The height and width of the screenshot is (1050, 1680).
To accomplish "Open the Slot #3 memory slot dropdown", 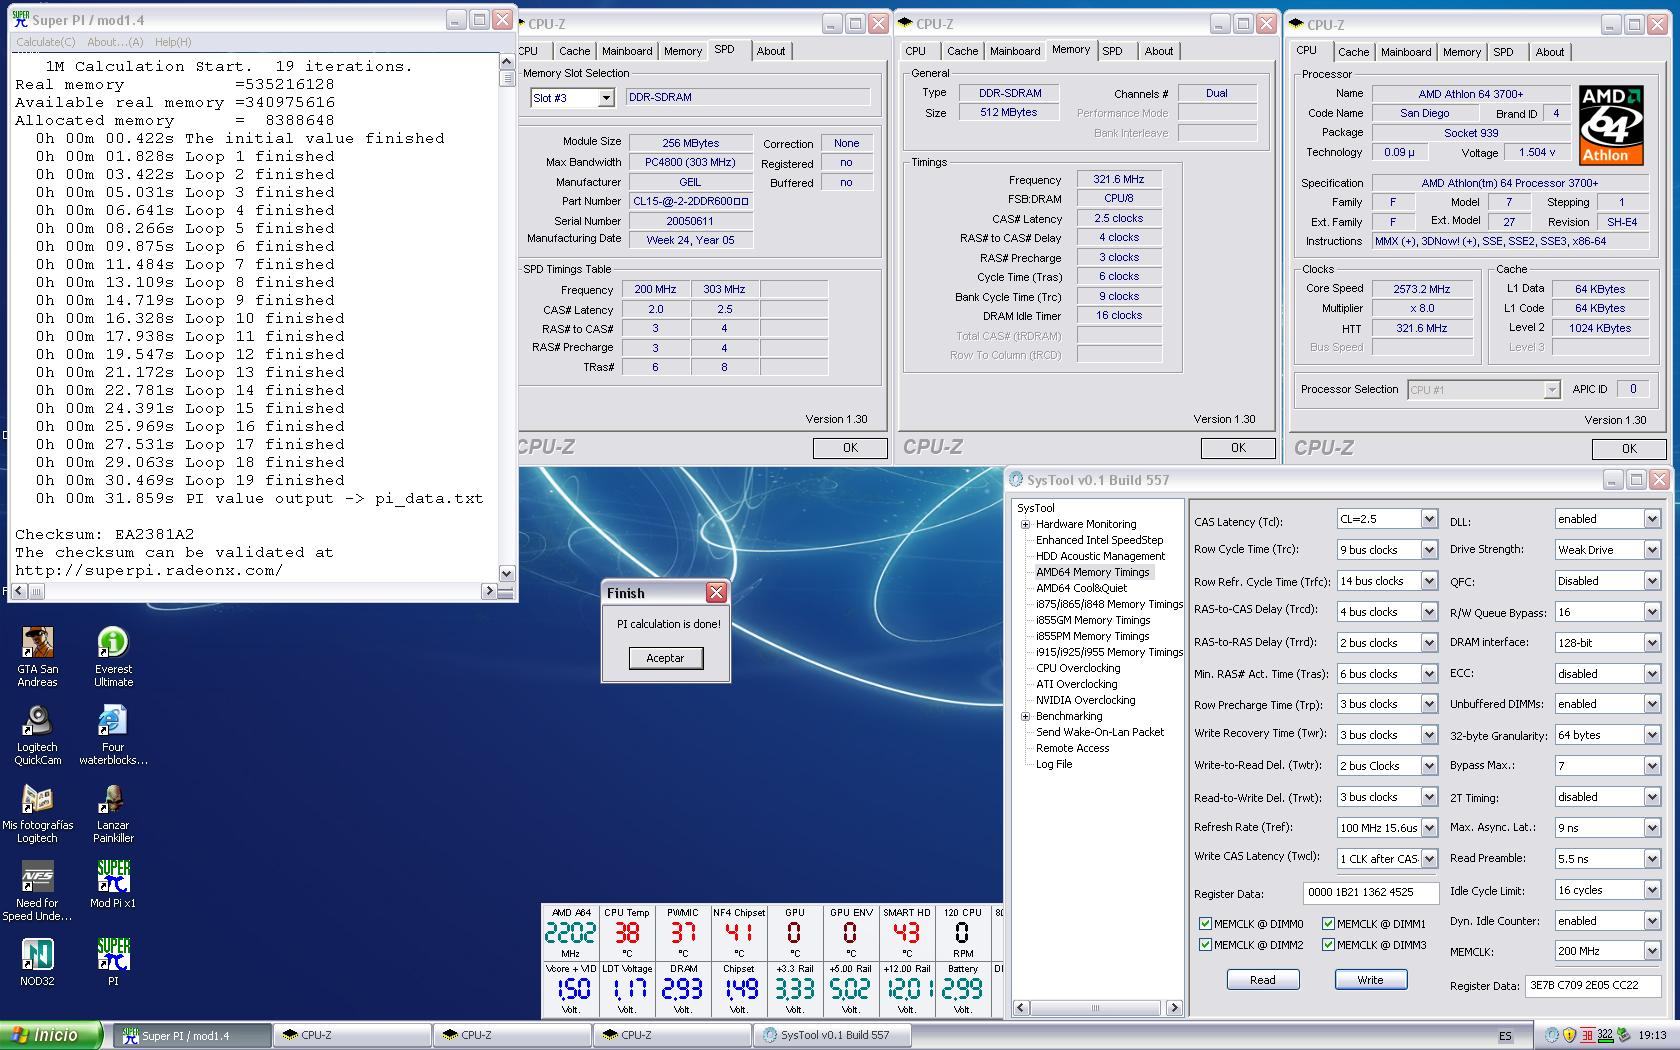I will click(x=605, y=98).
